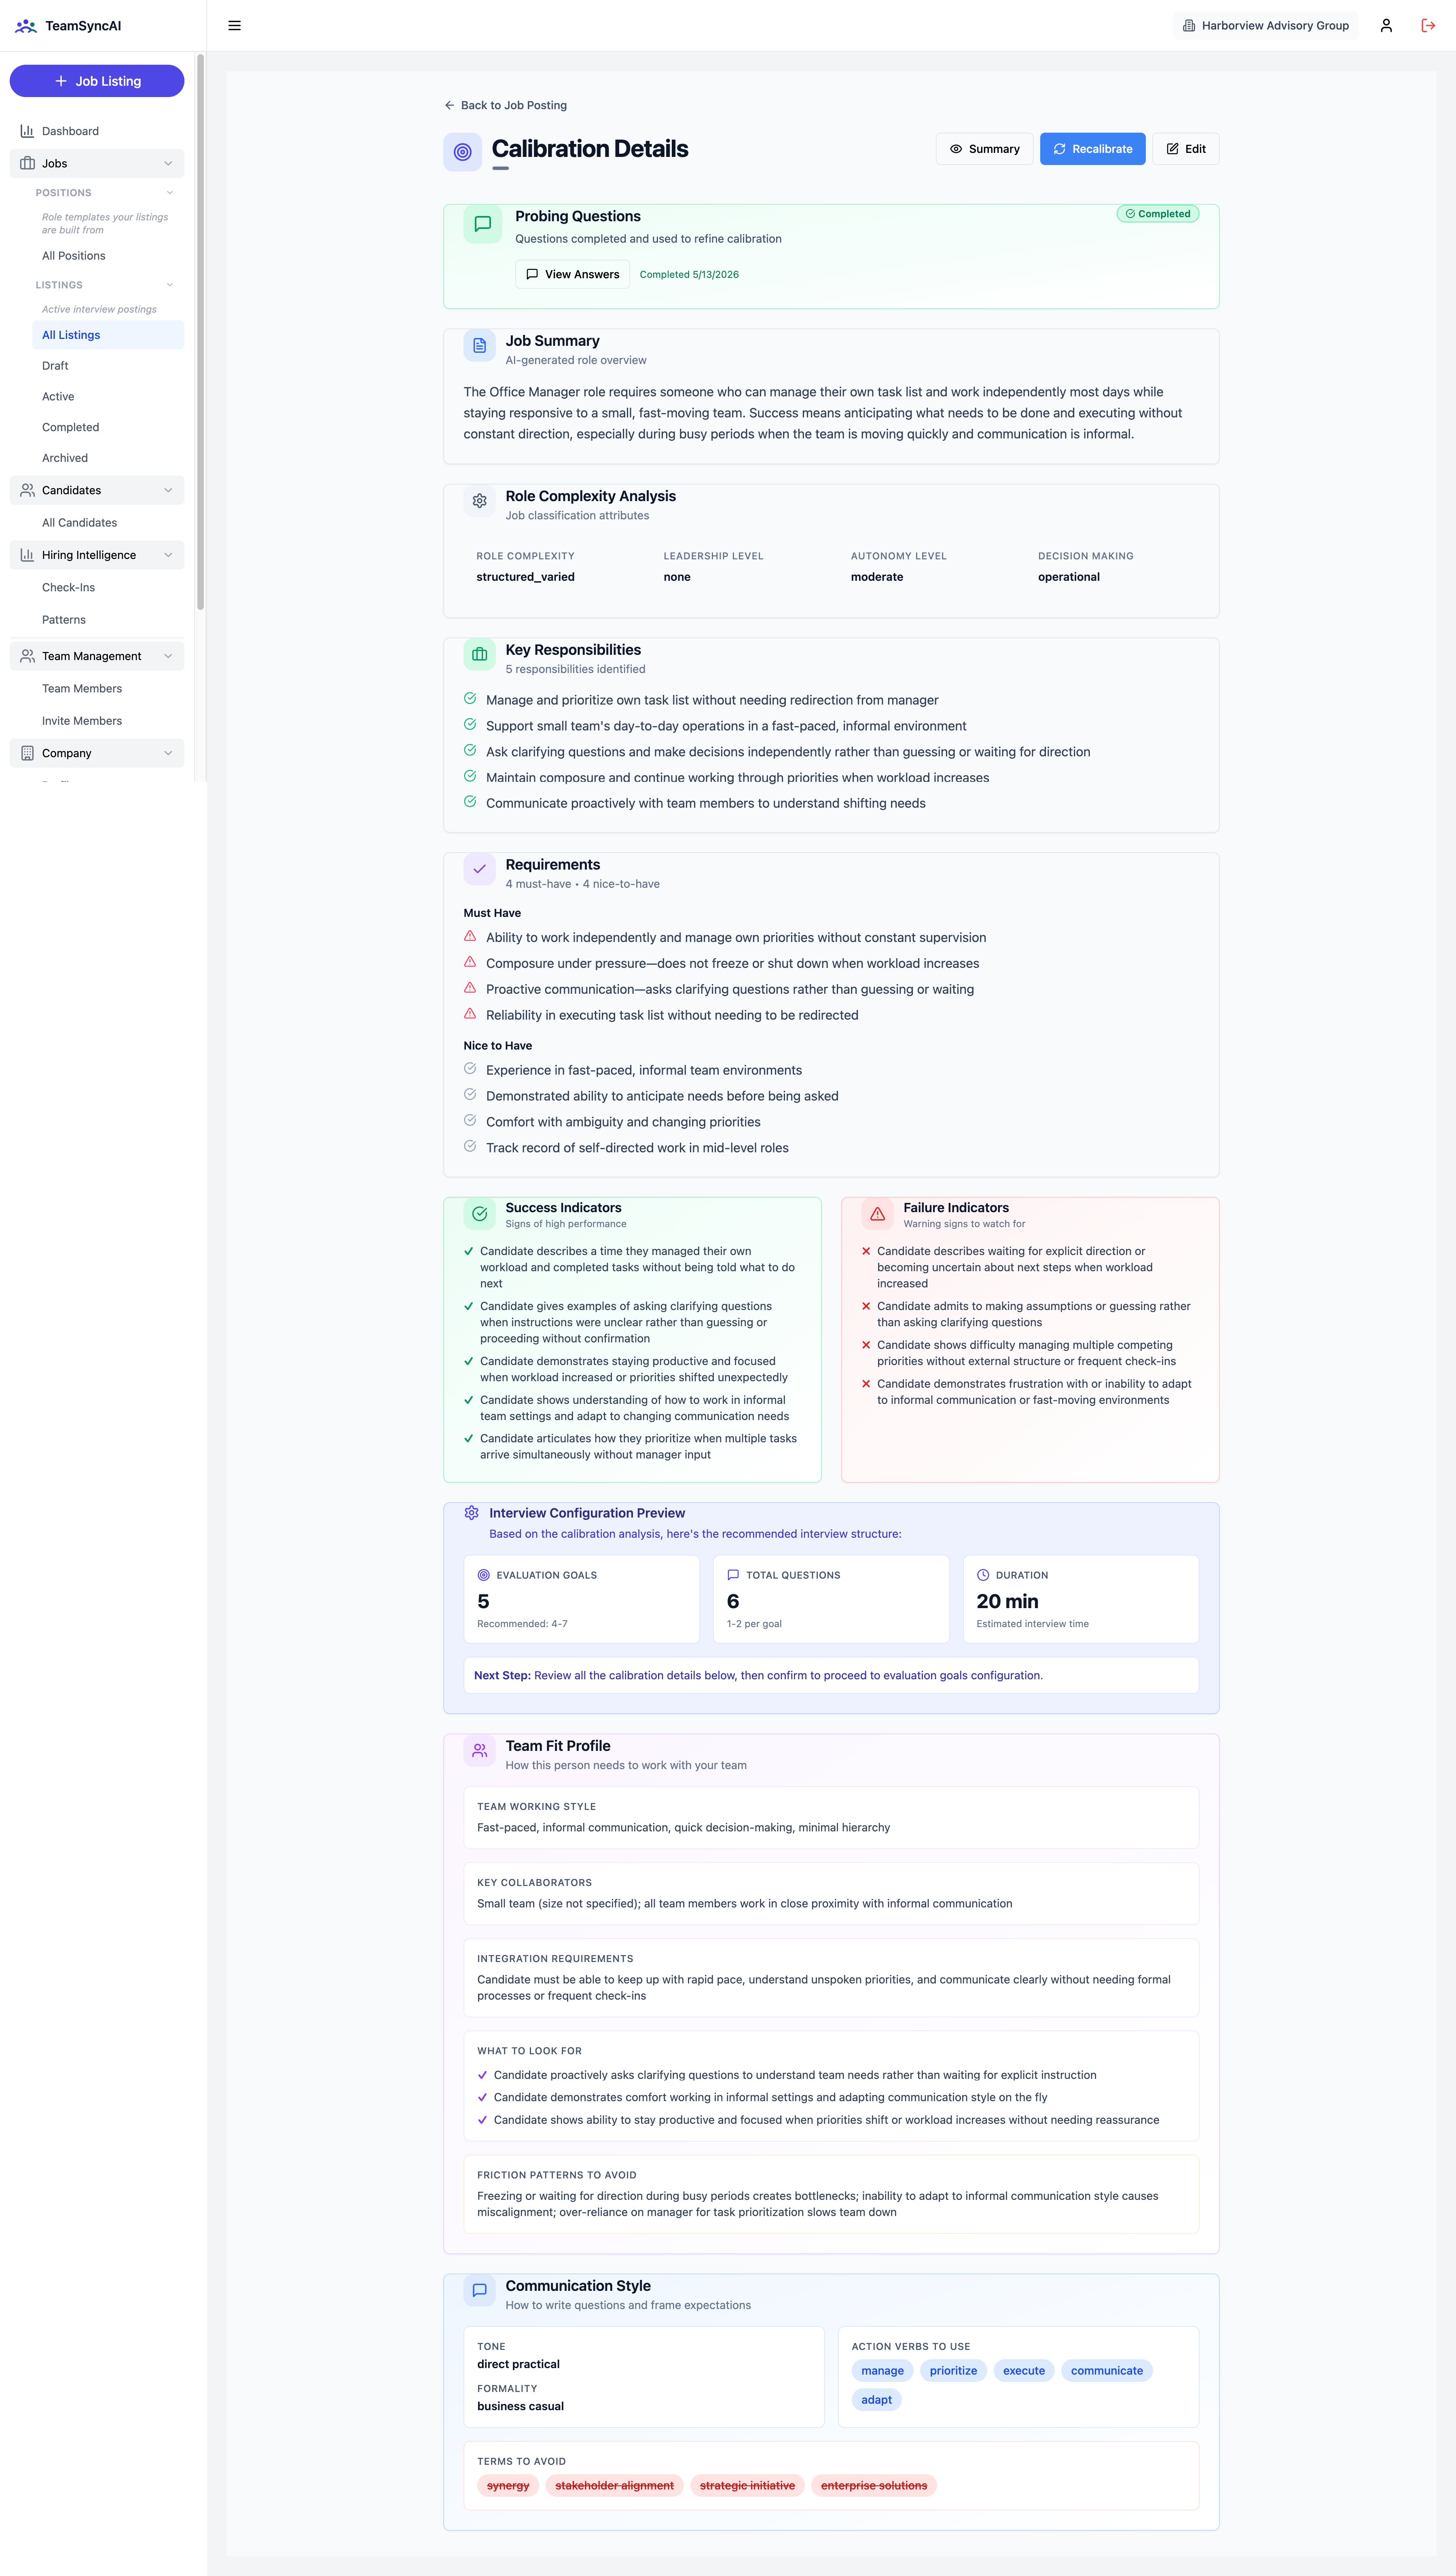Click the Team Fit Profile people icon
The width and height of the screenshot is (1456, 2576).
480,1751
